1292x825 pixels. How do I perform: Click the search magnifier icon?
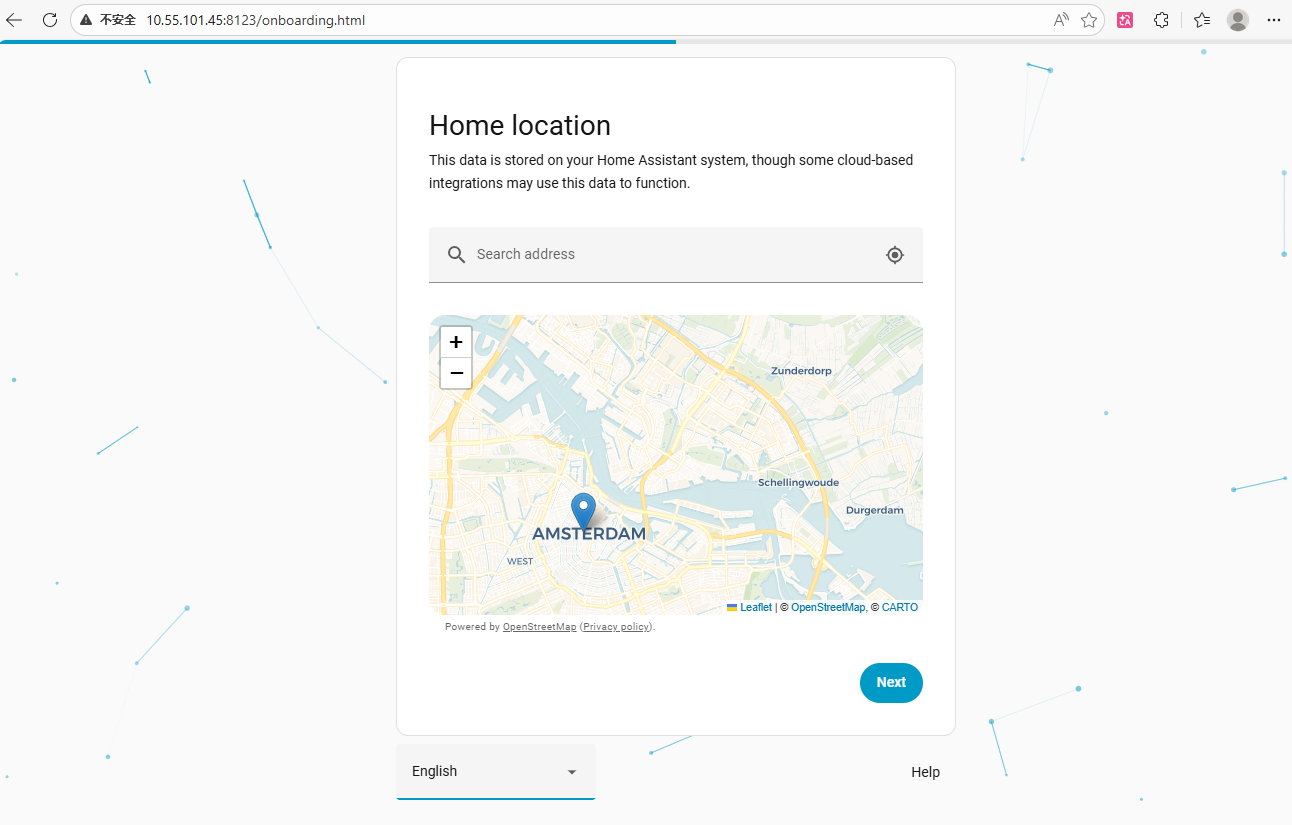(456, 255)
